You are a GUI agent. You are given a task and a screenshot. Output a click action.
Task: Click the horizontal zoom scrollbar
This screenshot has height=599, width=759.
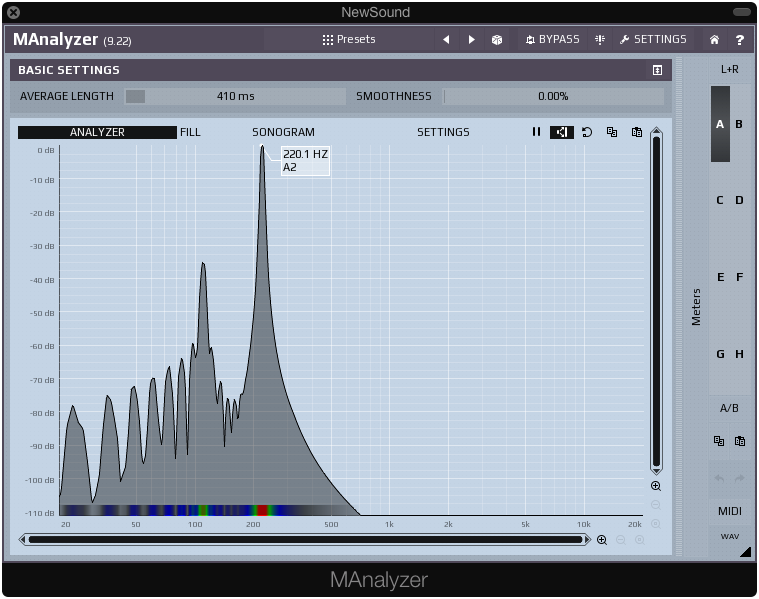[x=305, y=539]
